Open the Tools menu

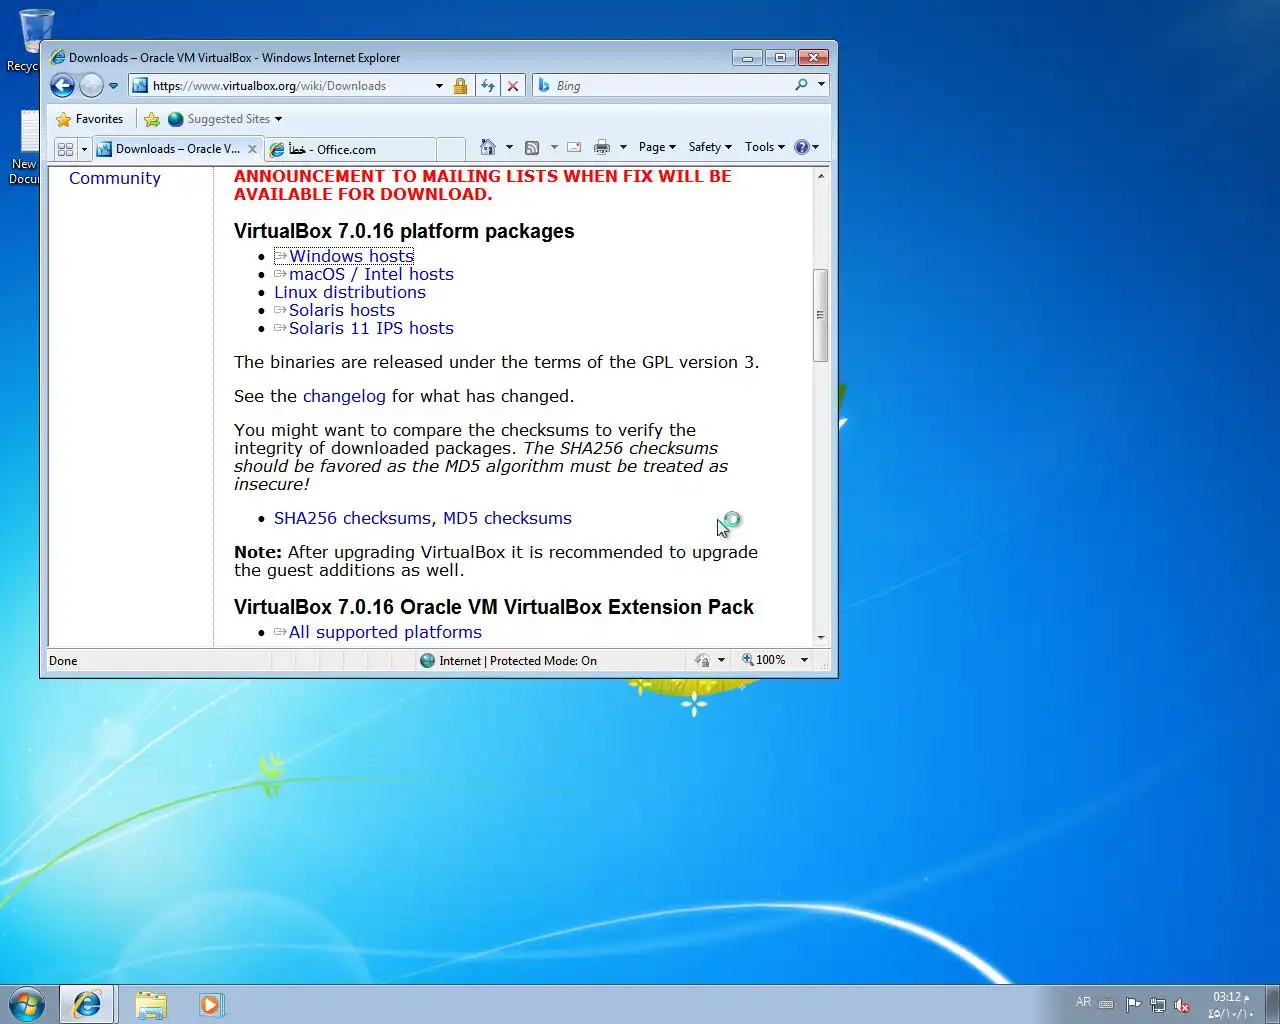point(765,147)
